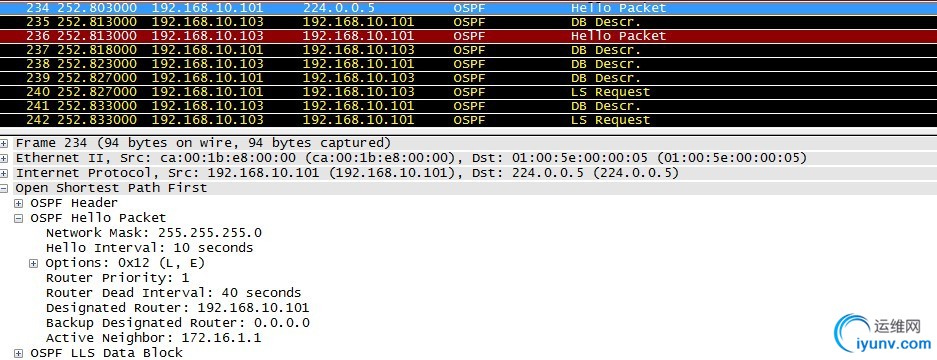Select packet 239 DB Descr. row

468,78
